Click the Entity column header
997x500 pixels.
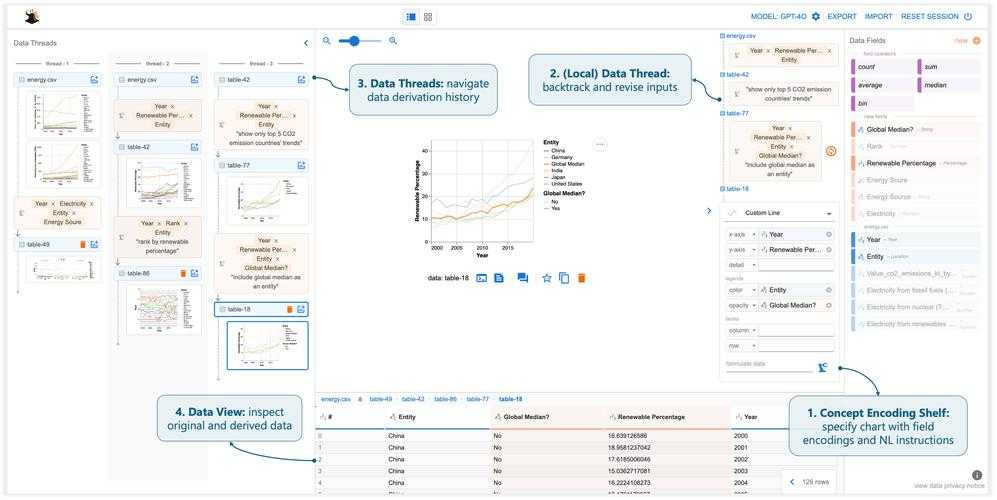click(x=436, y=417)
